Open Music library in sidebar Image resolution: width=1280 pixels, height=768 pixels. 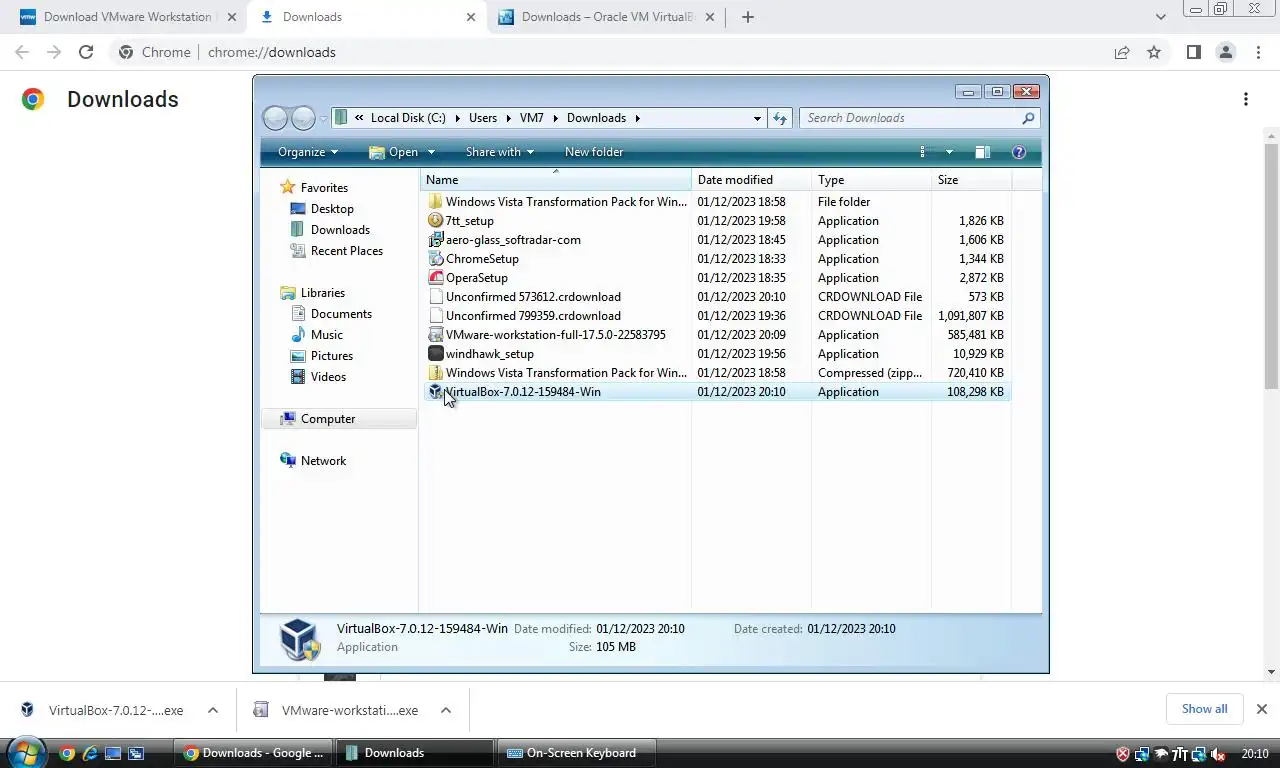[326, 335]
